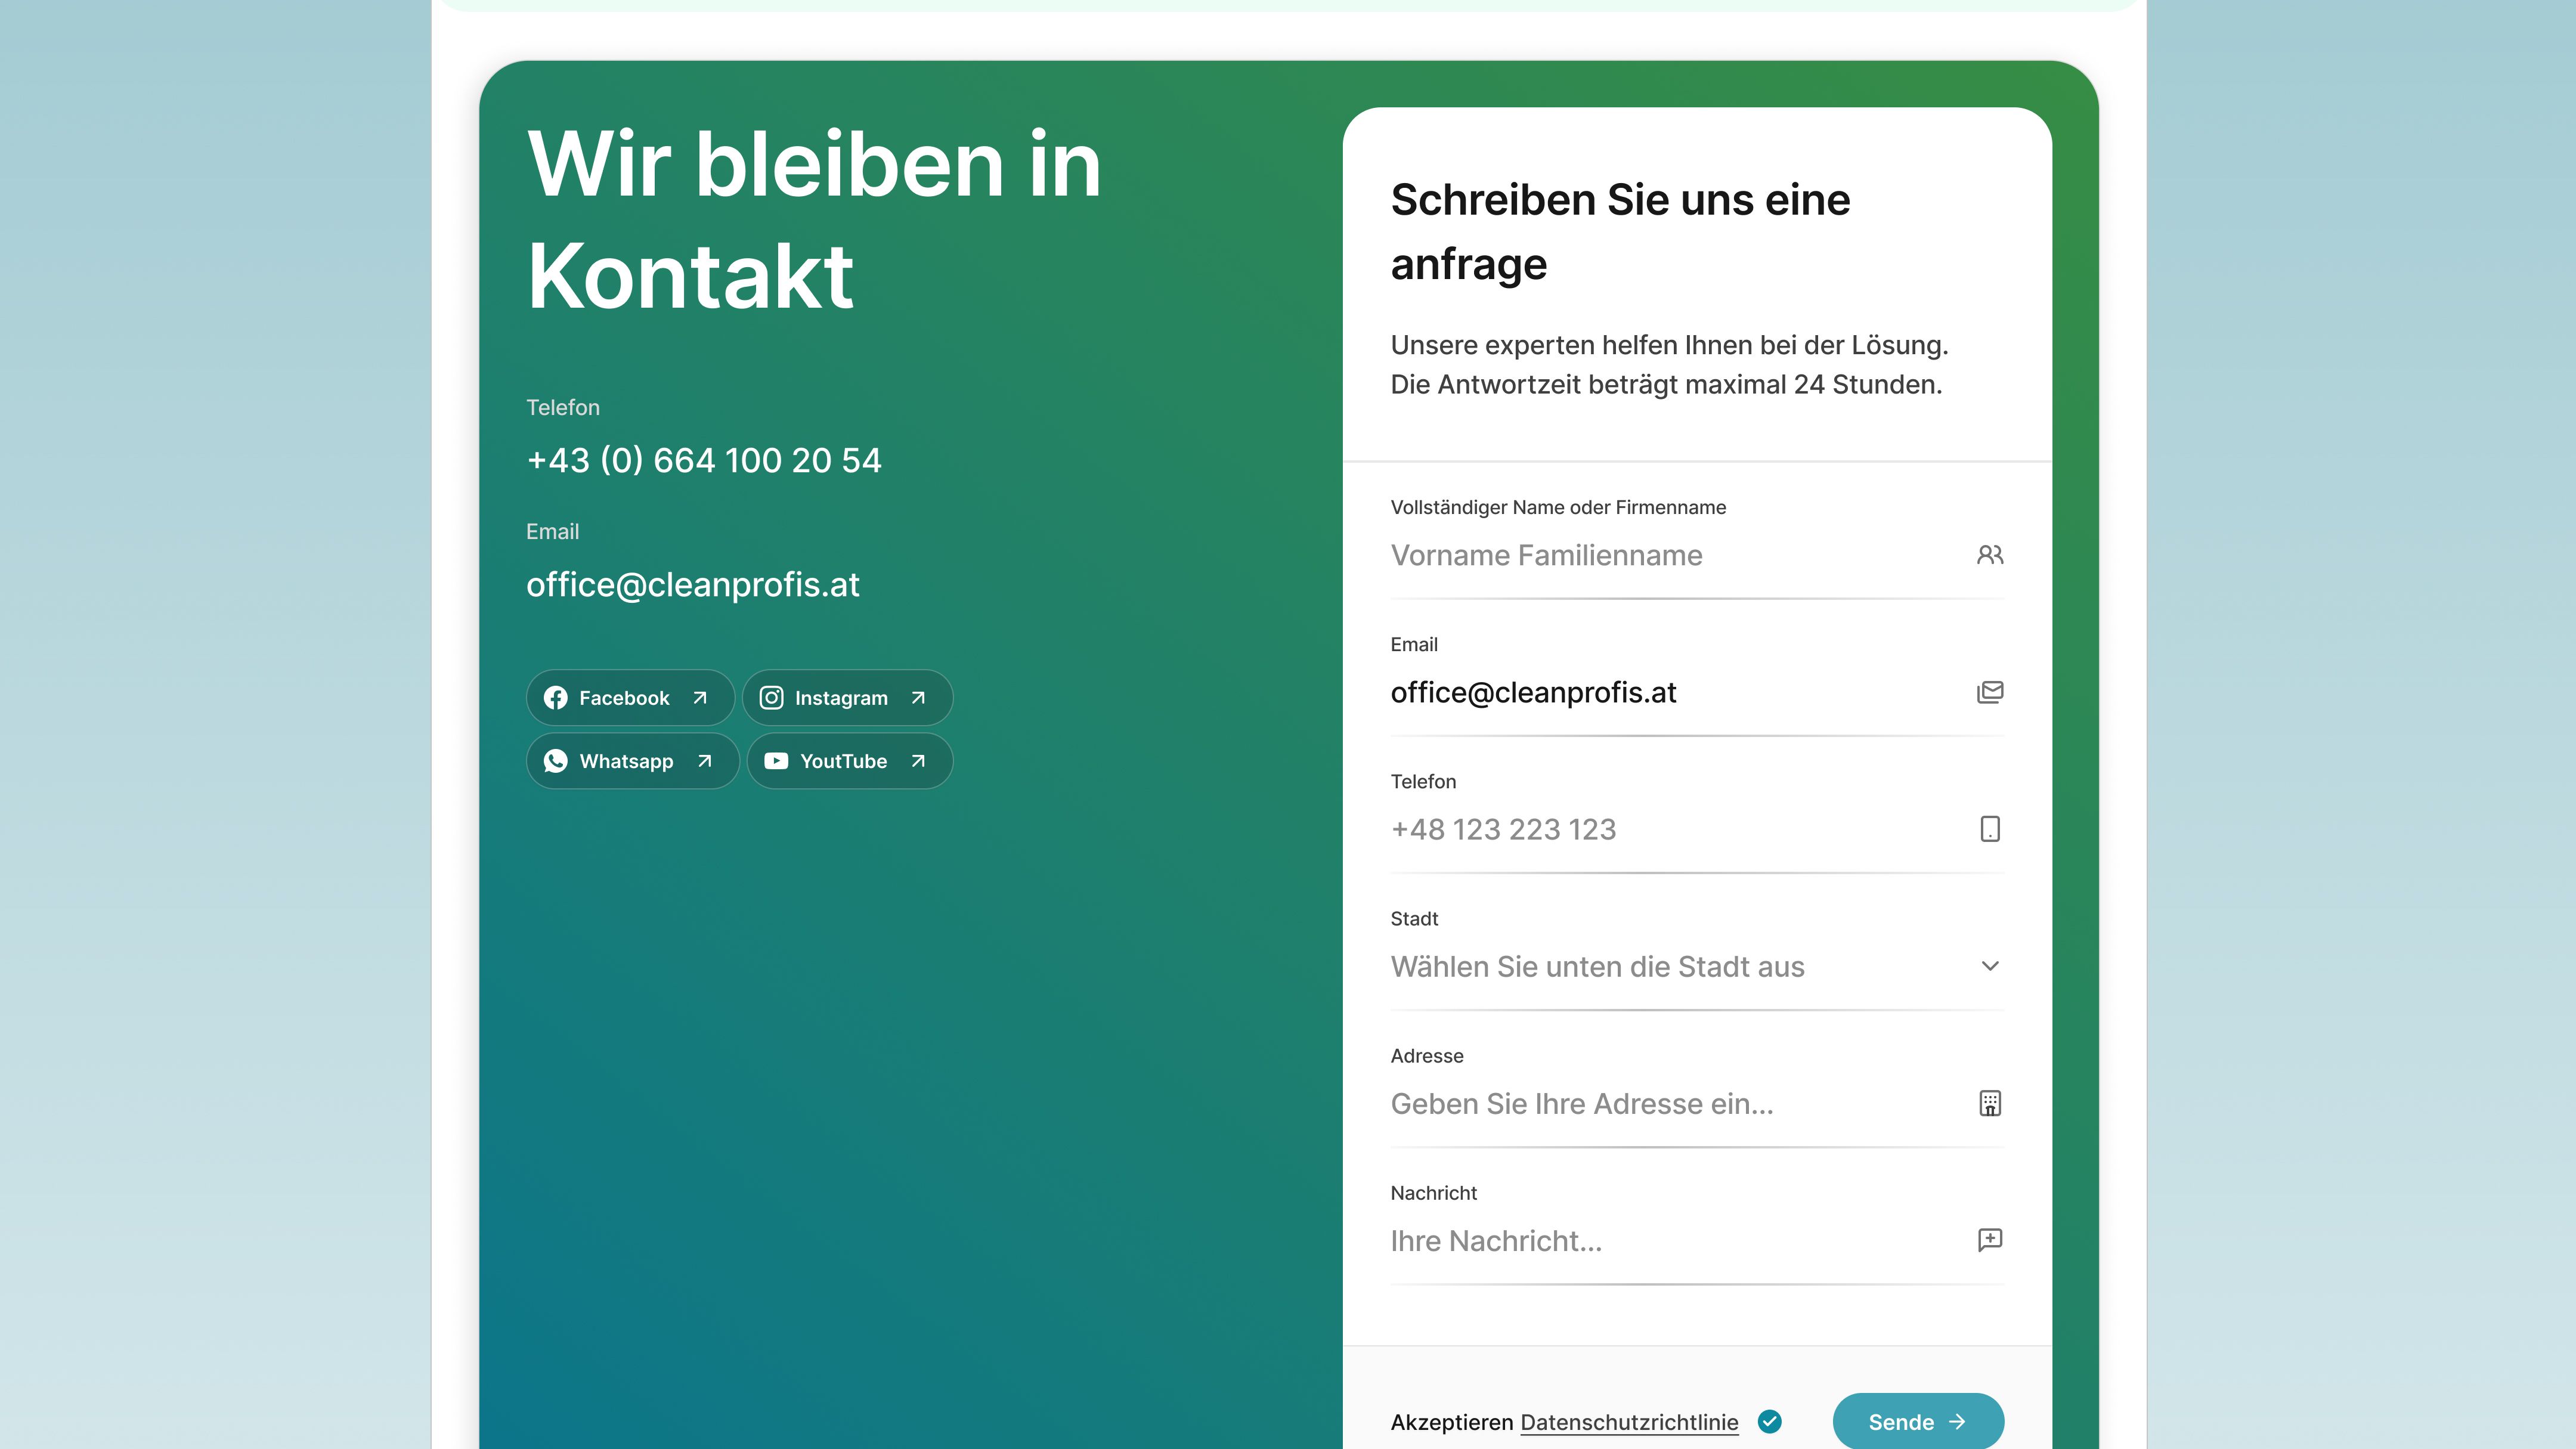
Task: Click the Instagram logo icon
Action: 771,698
